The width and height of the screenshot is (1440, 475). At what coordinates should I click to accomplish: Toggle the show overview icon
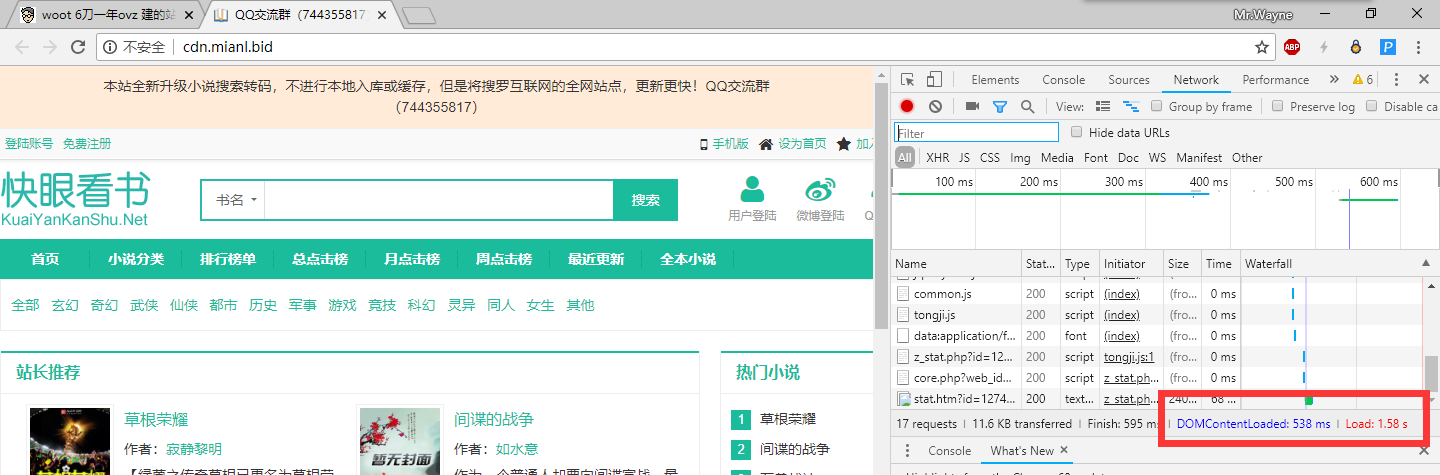[x=1131, y=106]
